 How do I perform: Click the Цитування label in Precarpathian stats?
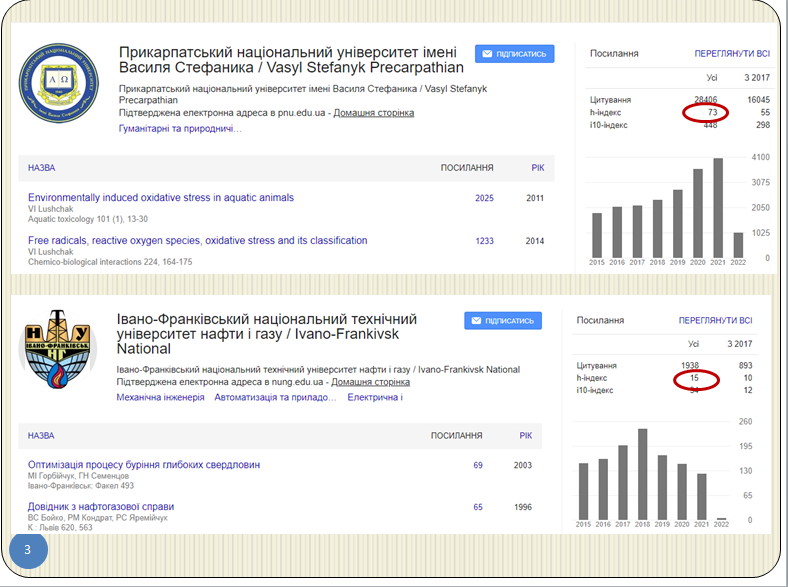tap(610, 100)
